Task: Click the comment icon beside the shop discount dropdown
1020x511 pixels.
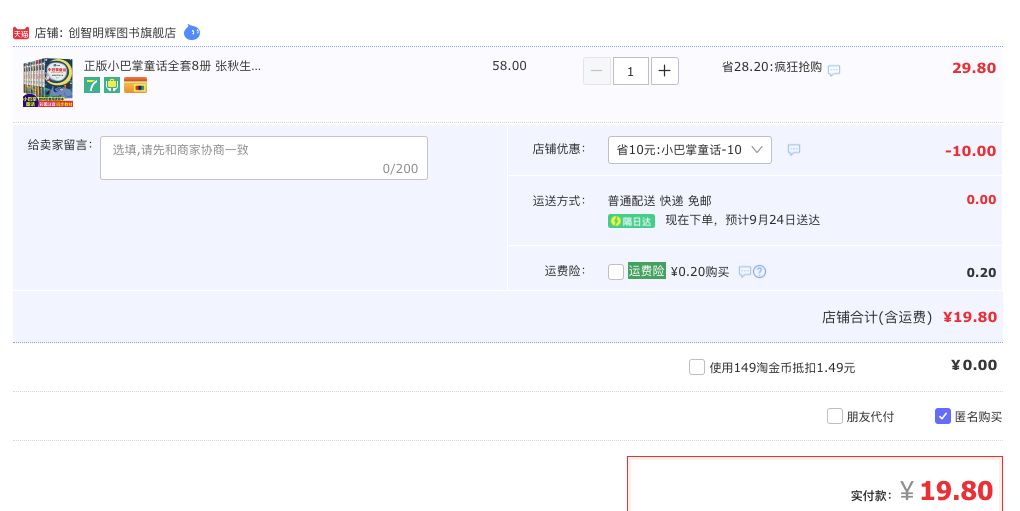Action: (x=794, y=150)
